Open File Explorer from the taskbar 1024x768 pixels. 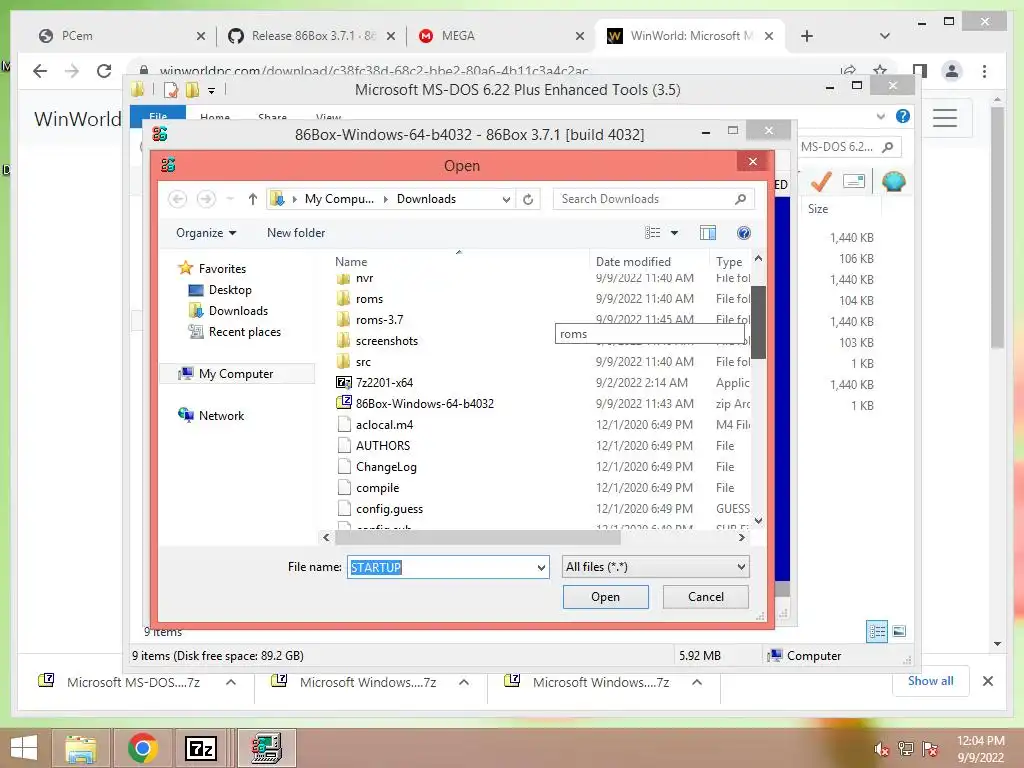81,748
